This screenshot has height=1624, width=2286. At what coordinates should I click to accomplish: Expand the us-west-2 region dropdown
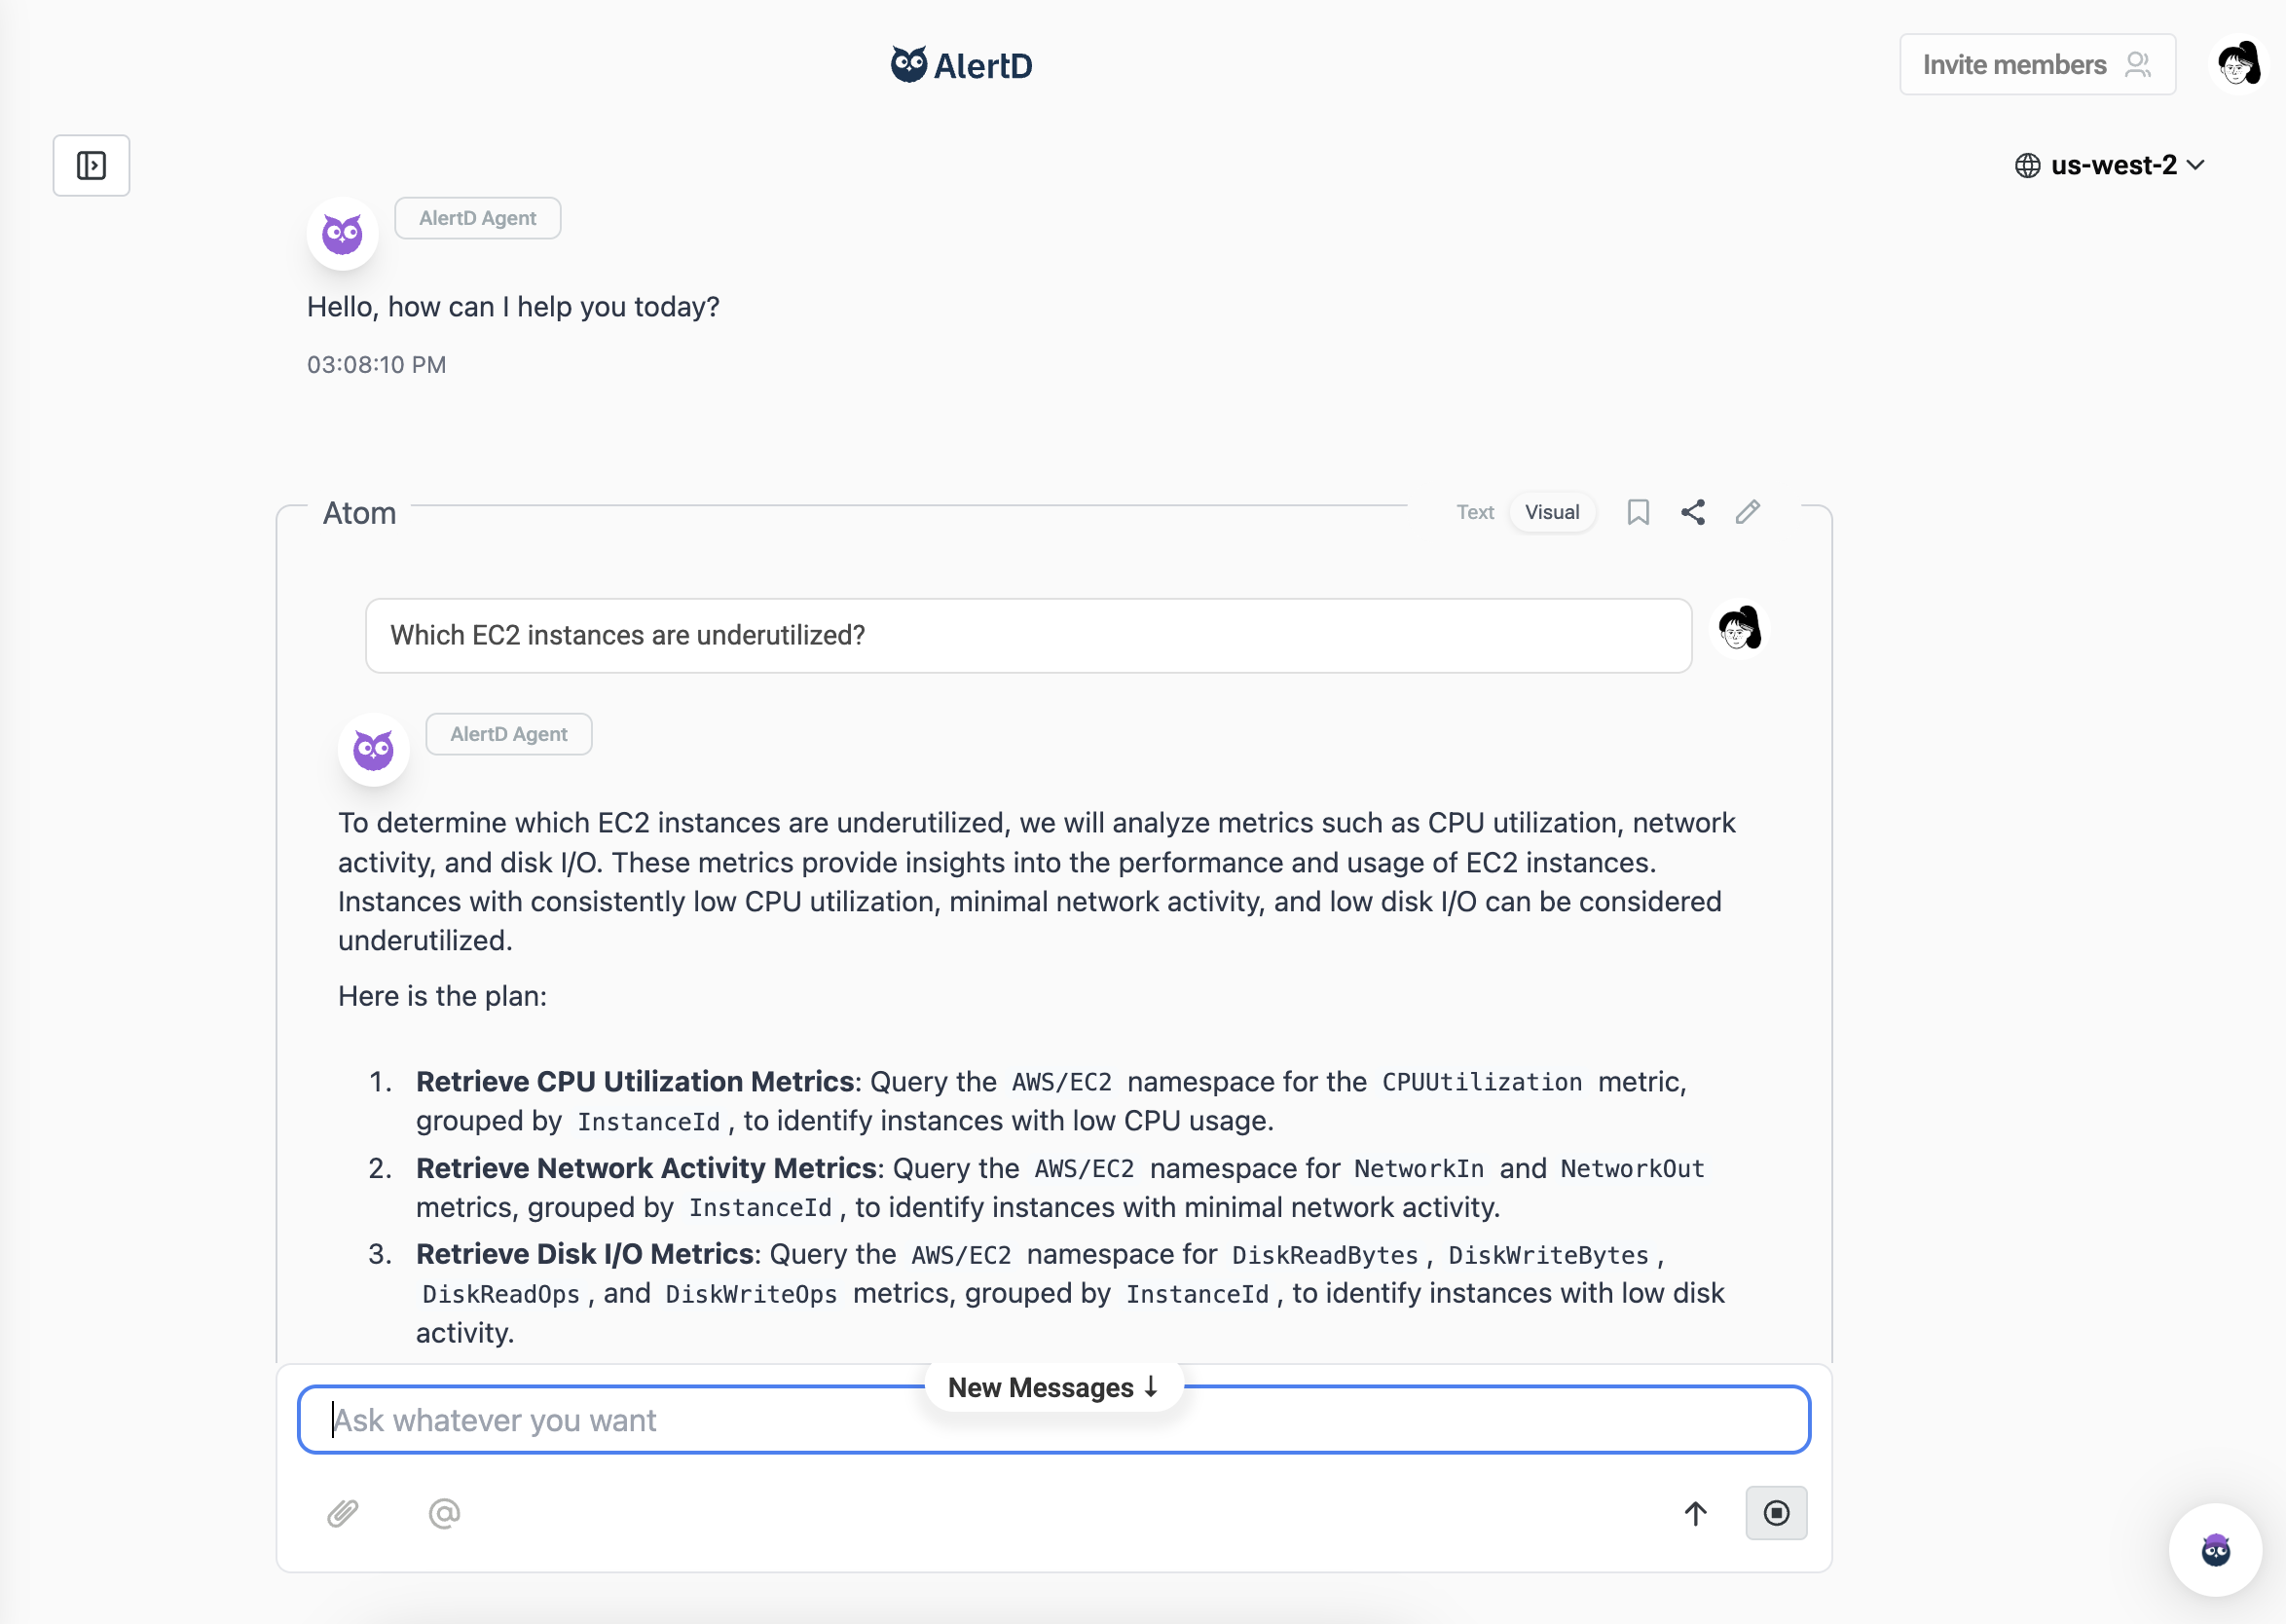click(2196, 165)
